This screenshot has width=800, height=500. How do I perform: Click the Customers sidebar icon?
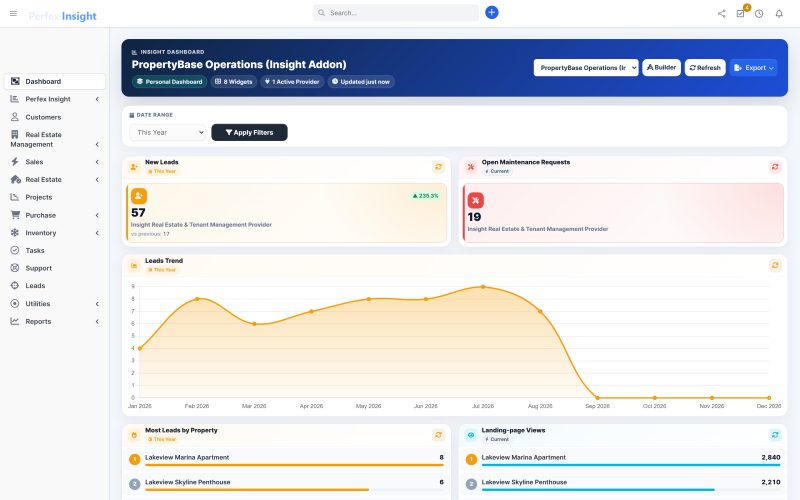(15, 117)
